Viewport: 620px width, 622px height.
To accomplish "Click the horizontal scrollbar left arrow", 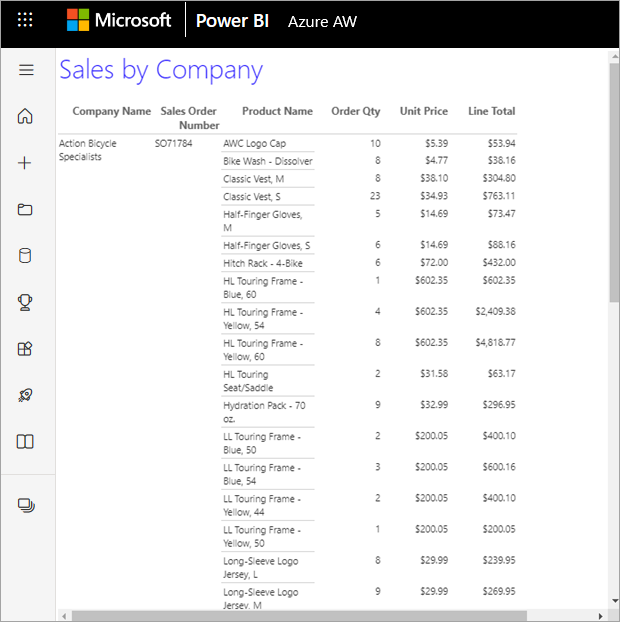I will click(64, 616).
